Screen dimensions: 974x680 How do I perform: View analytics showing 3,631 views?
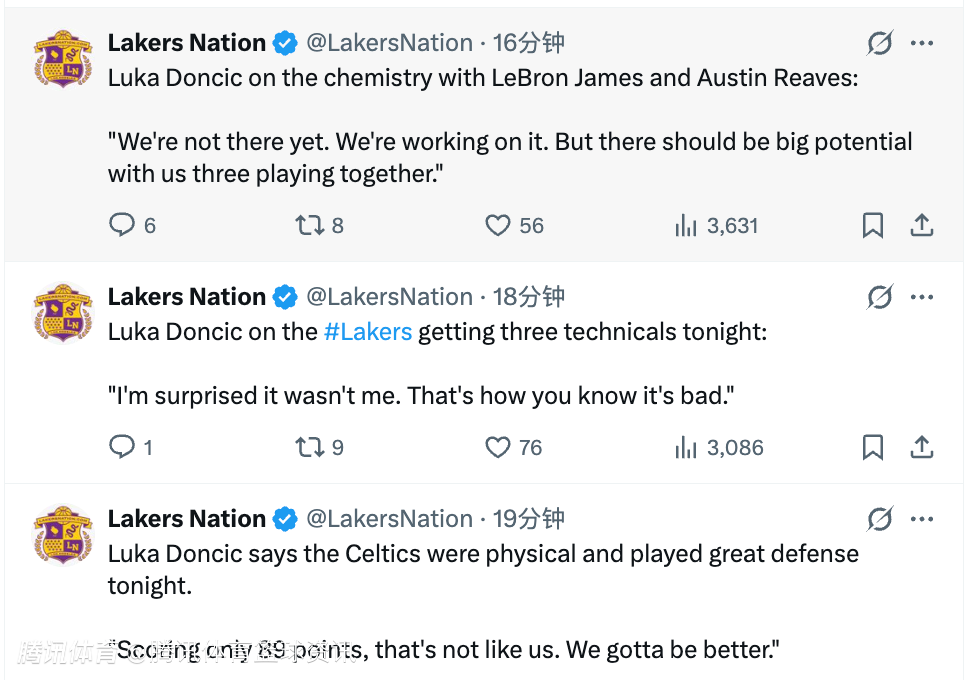click(x=686, y=225)
